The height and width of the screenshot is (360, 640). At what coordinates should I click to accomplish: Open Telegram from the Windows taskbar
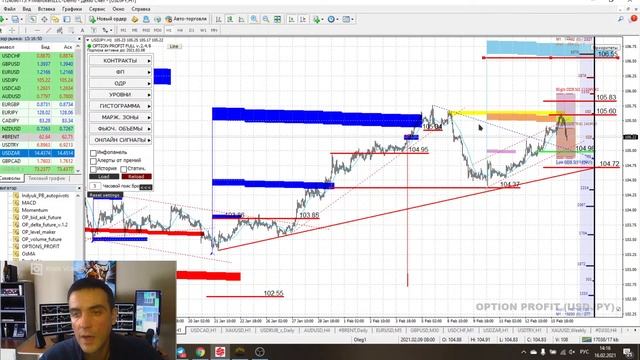coord(182,352)
